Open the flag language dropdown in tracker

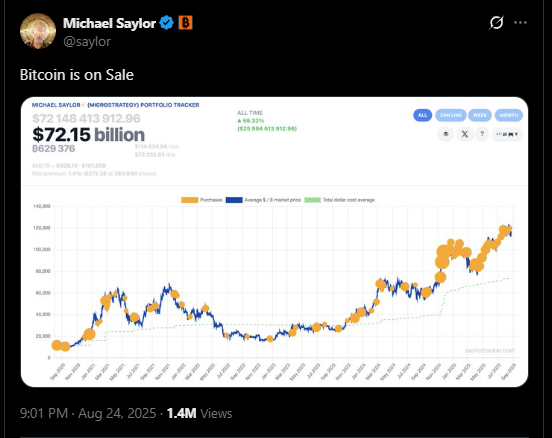pos(507,134)
